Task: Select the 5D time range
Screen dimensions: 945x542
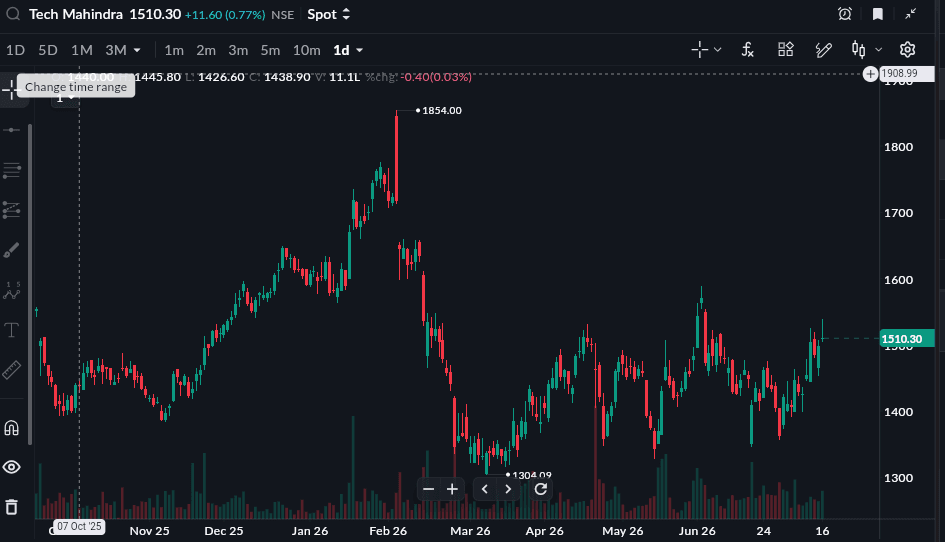Action: click(x=48, y=50)
